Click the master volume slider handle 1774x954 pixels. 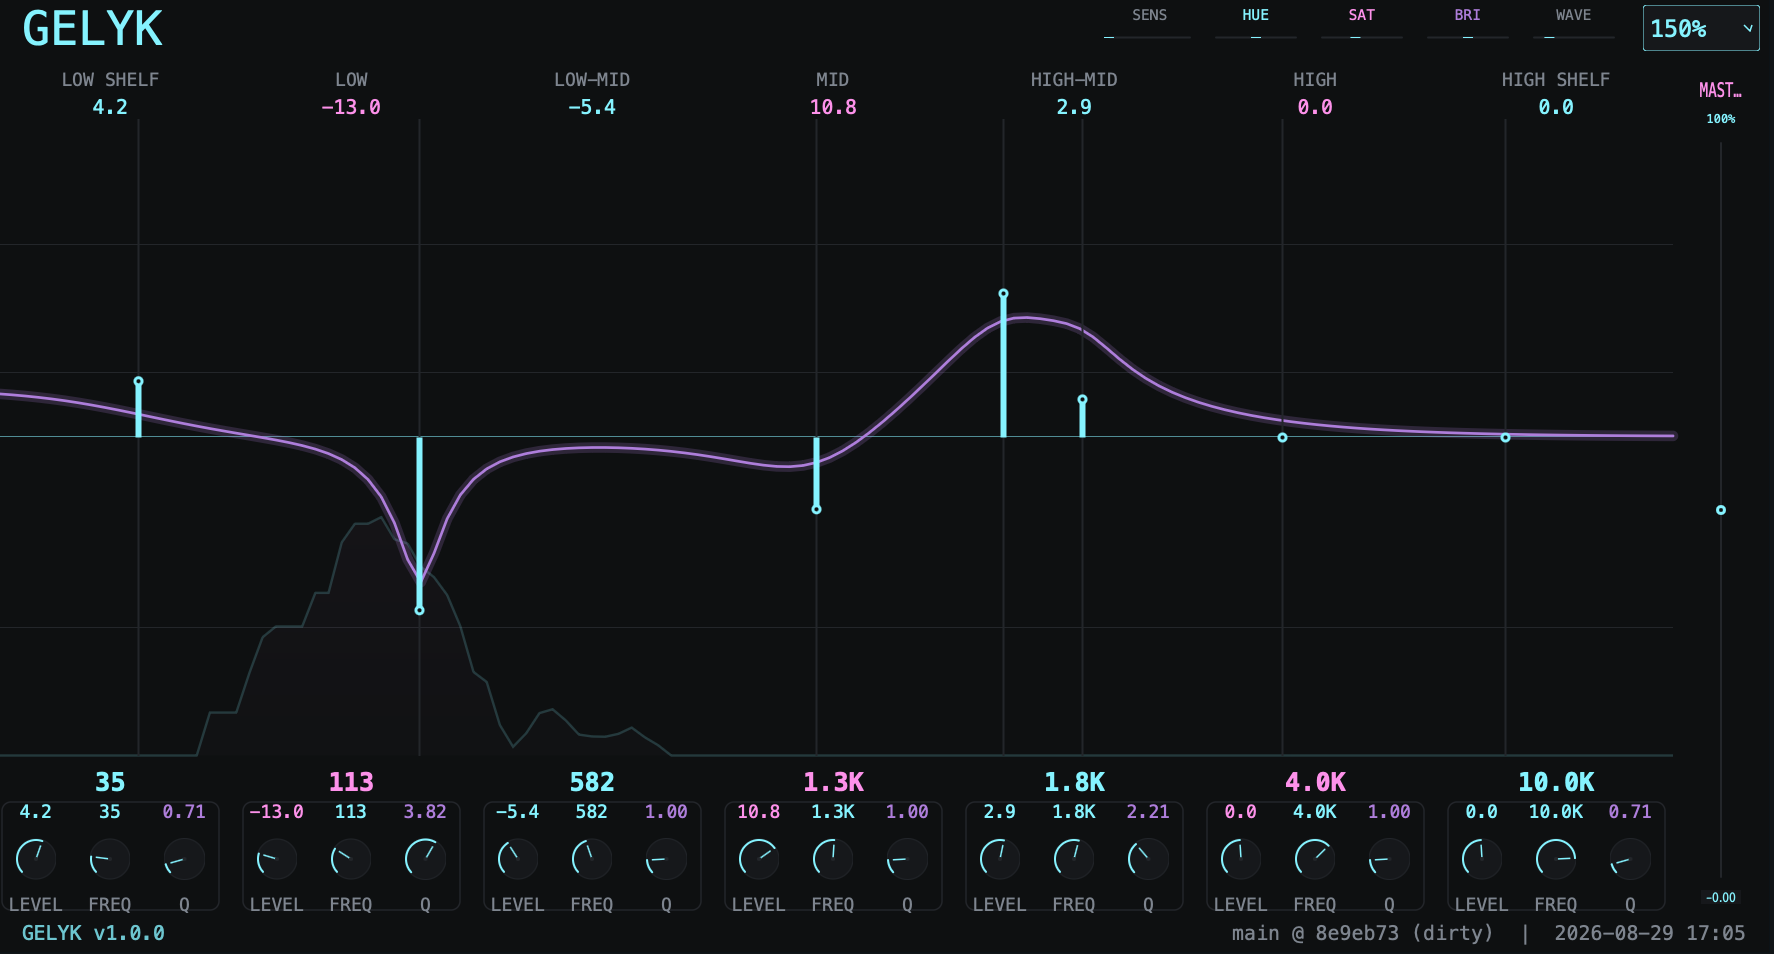tap(1721, 510)
